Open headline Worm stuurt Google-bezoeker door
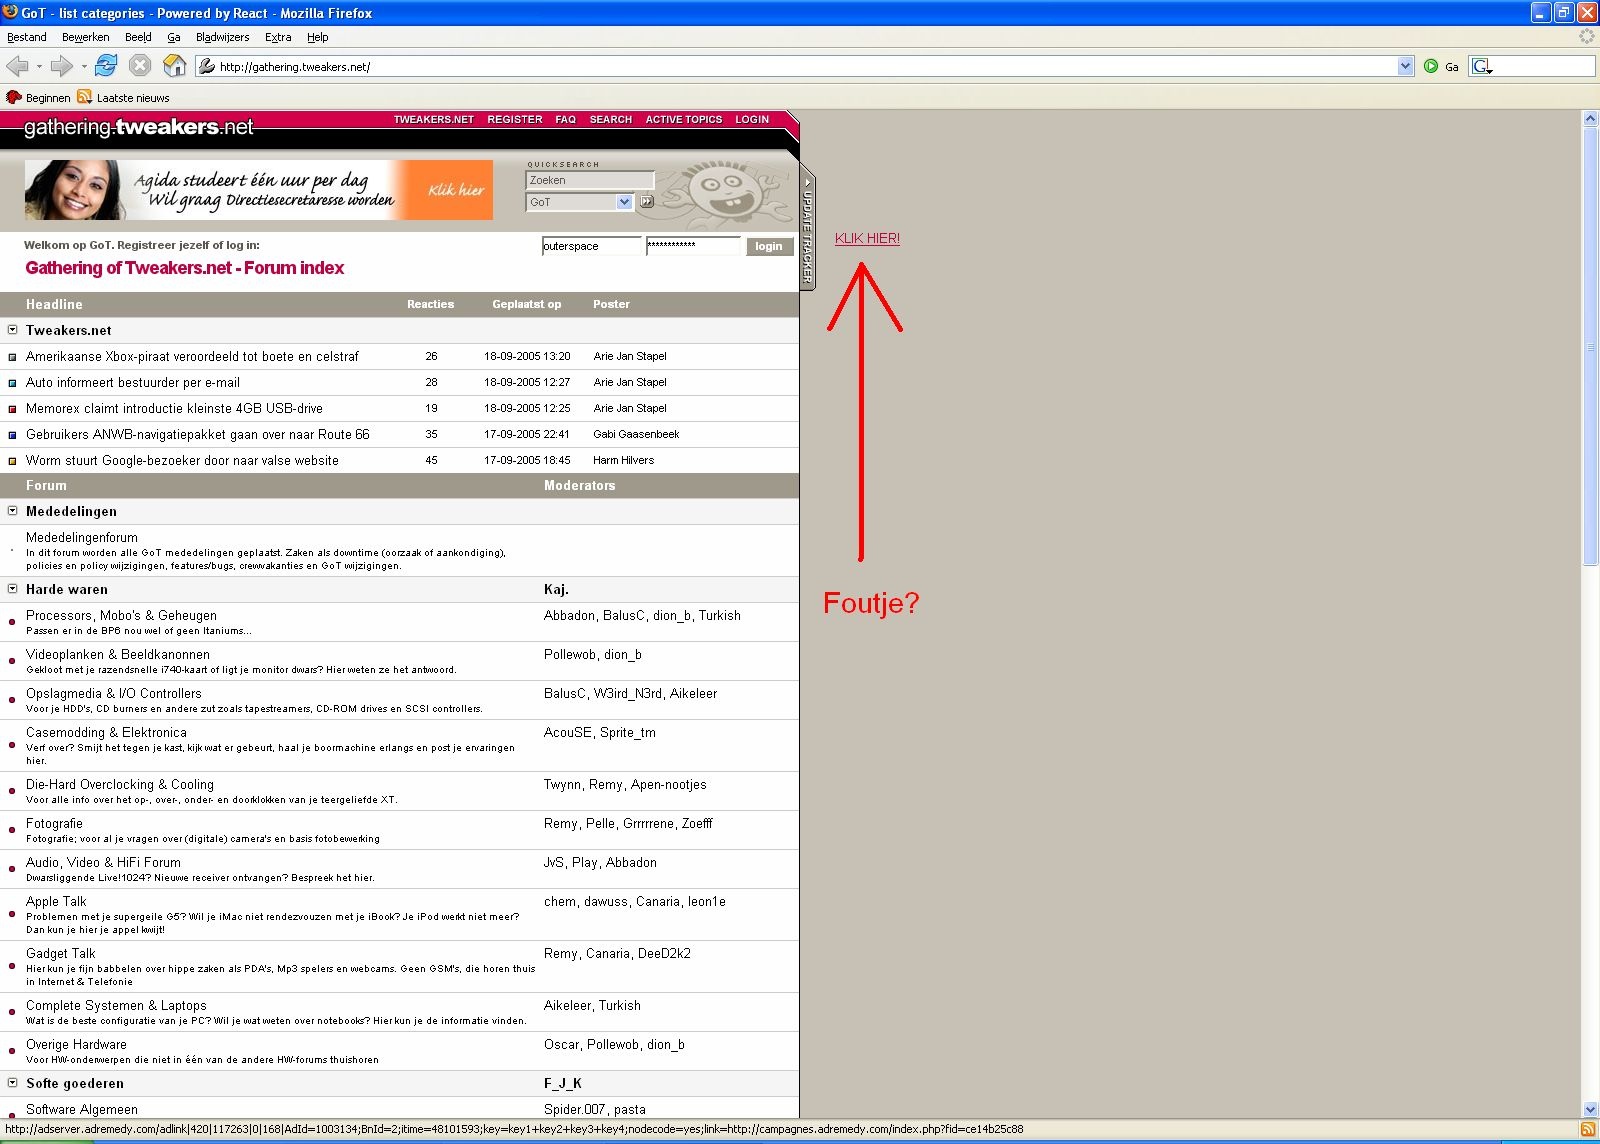Viewport: 1600px width, 1144px height. click(182, 461)
